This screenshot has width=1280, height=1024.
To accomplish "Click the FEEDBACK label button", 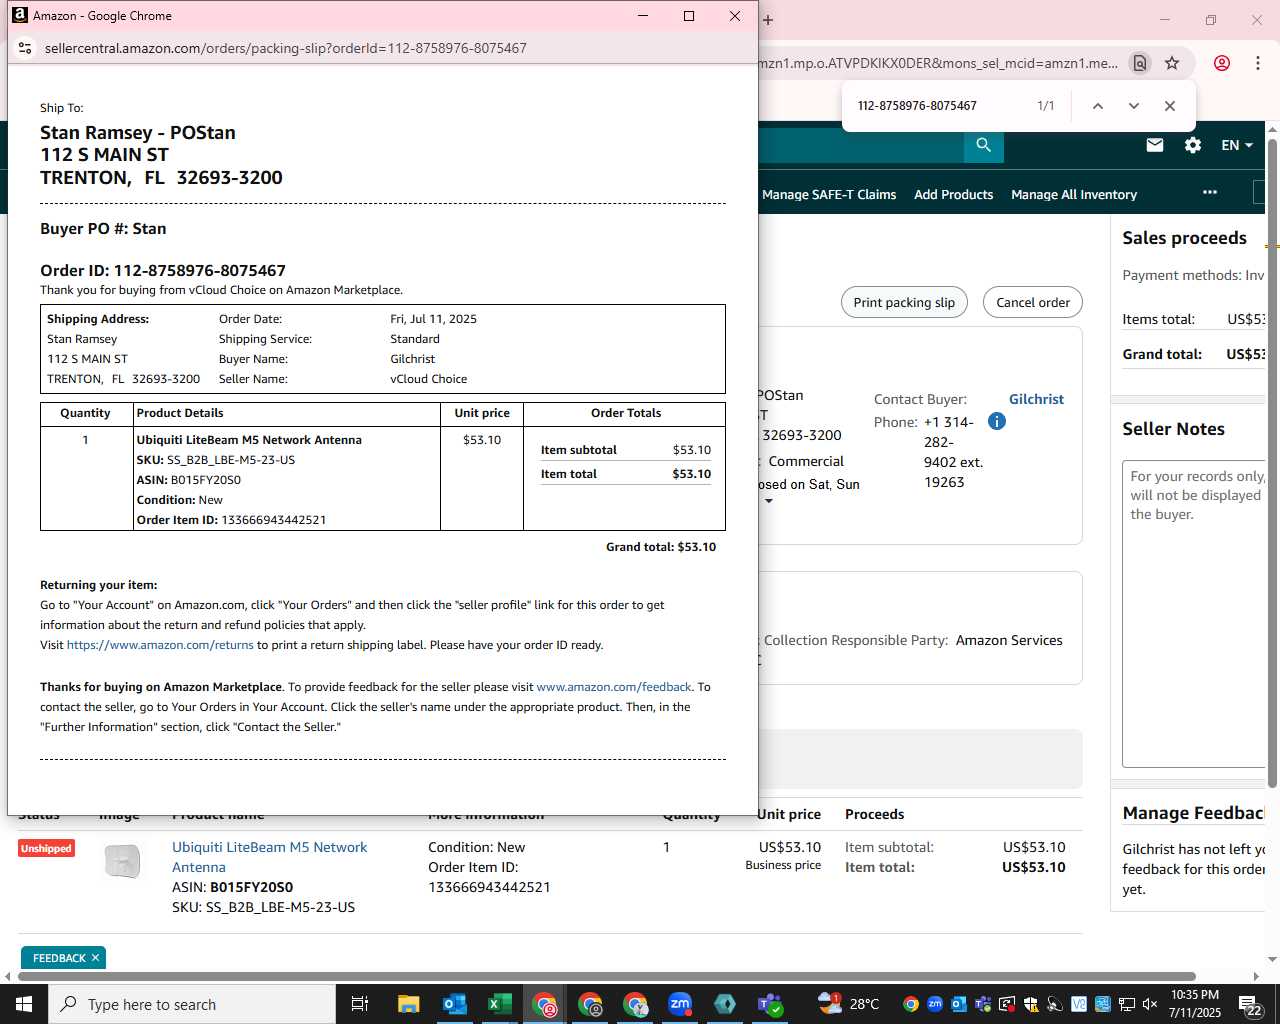I will (59, 958).
